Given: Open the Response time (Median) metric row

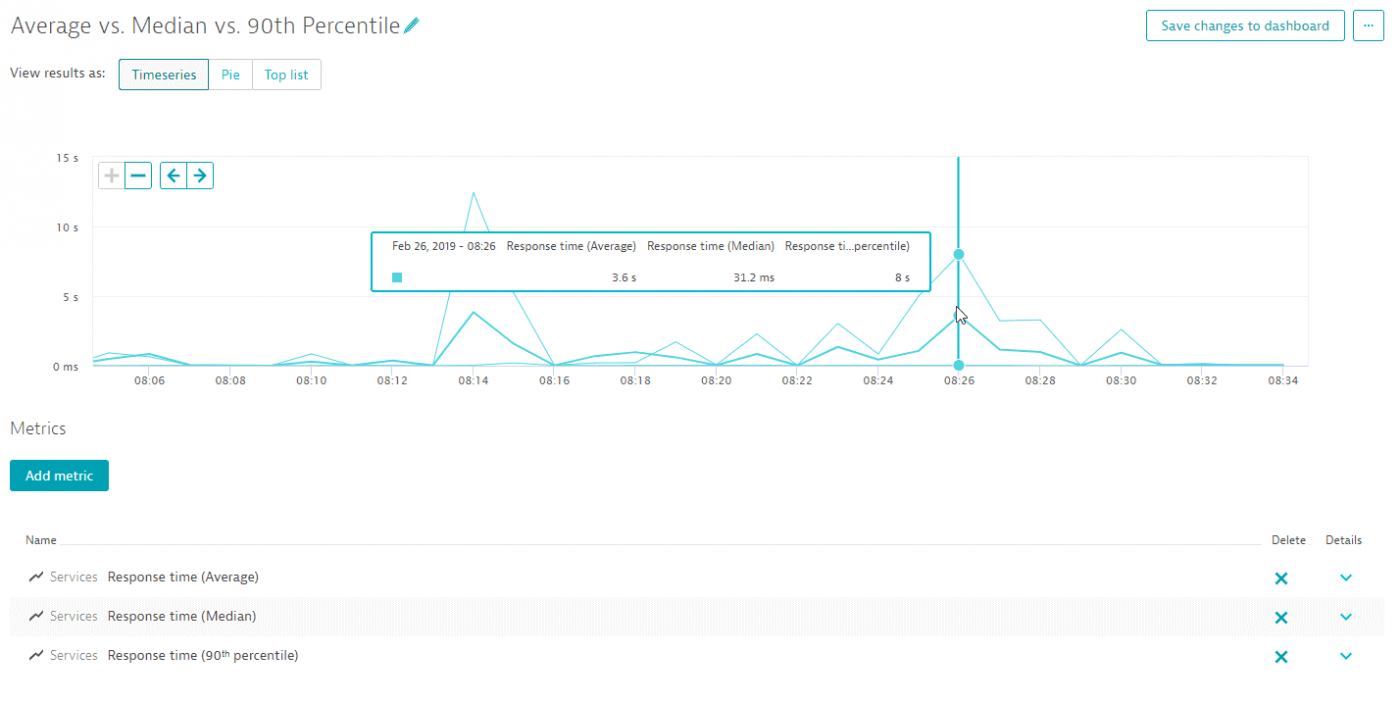Looking at the screenshot, I should coord(182,616).
